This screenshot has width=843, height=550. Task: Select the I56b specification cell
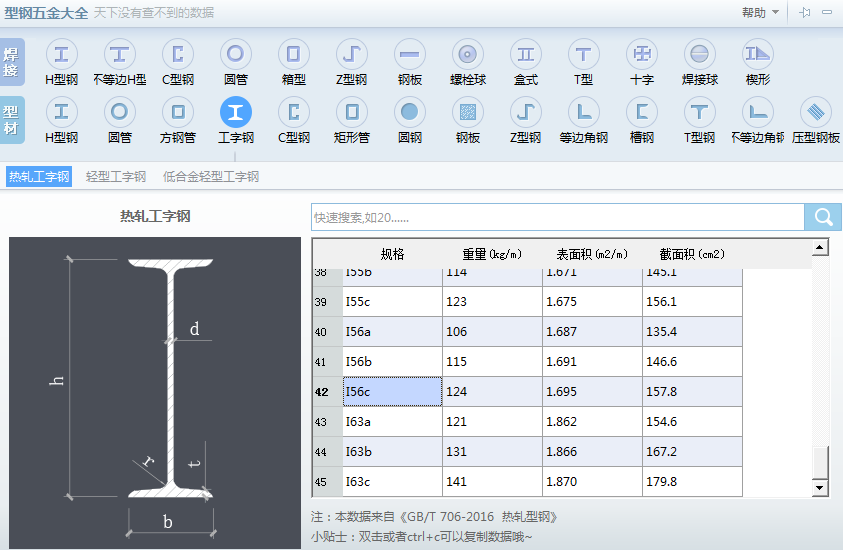[x=392, y=362]
